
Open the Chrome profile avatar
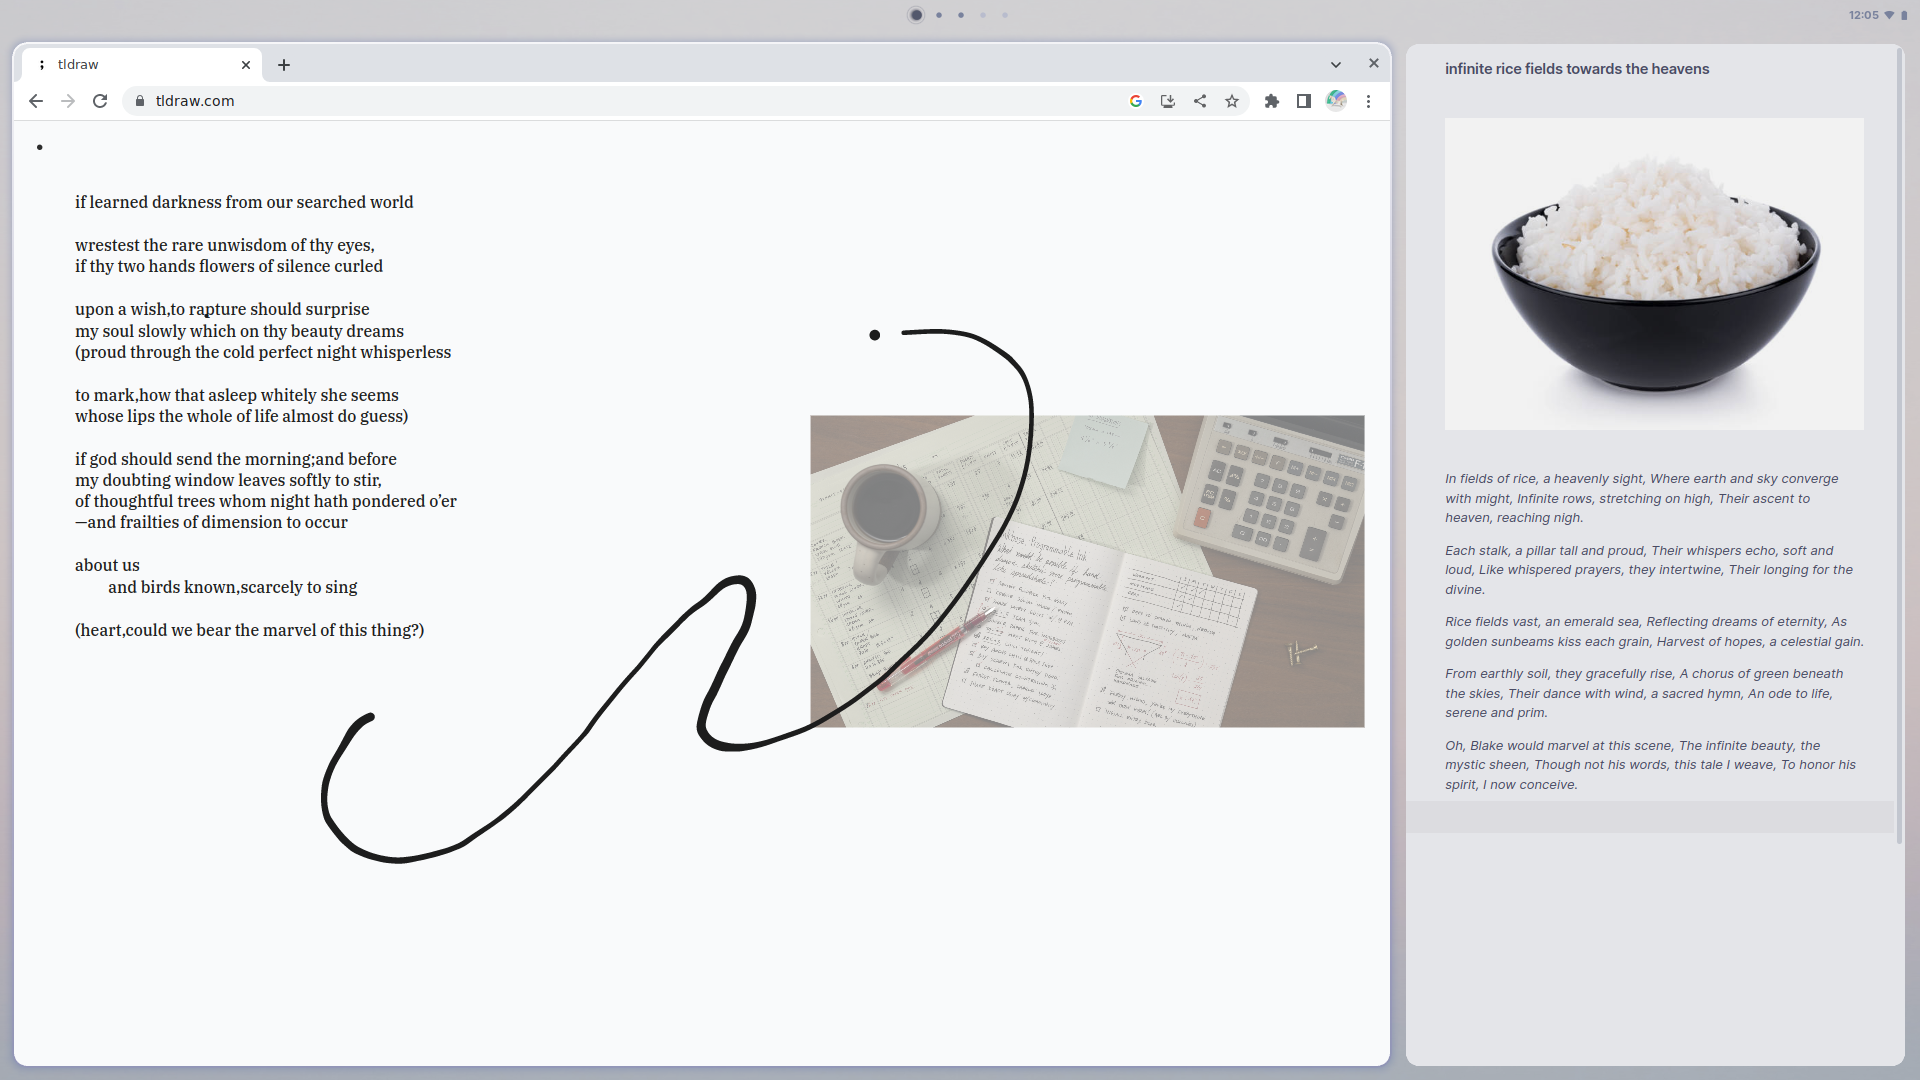click(x=1336, y=100)
